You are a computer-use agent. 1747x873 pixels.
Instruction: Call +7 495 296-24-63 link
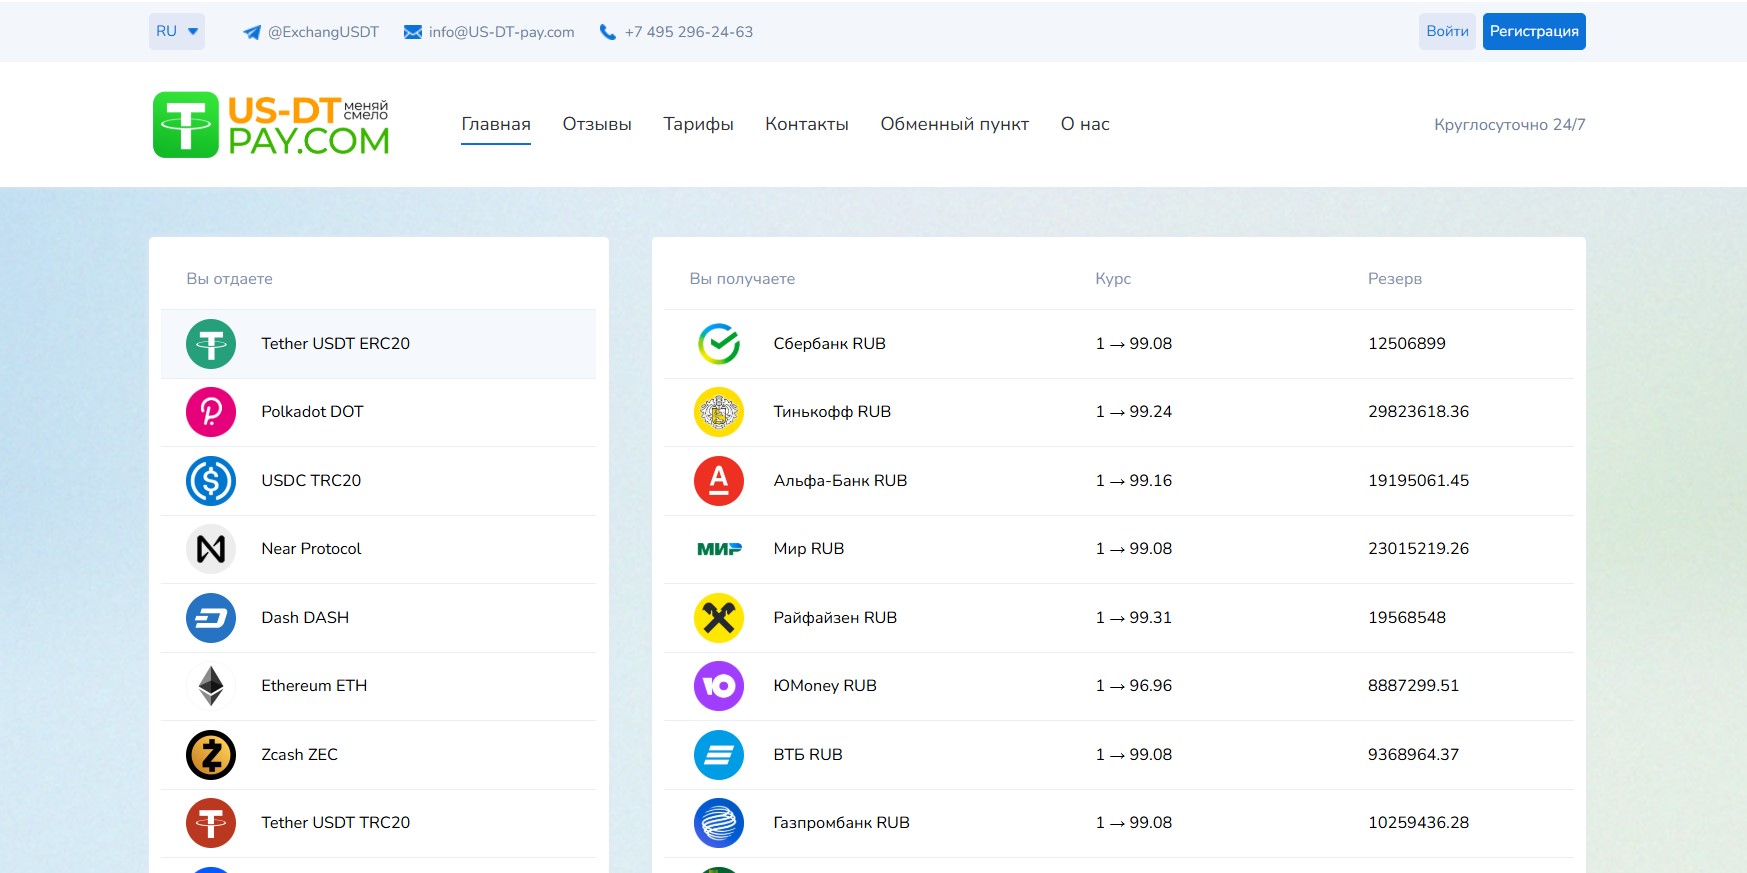689,32
